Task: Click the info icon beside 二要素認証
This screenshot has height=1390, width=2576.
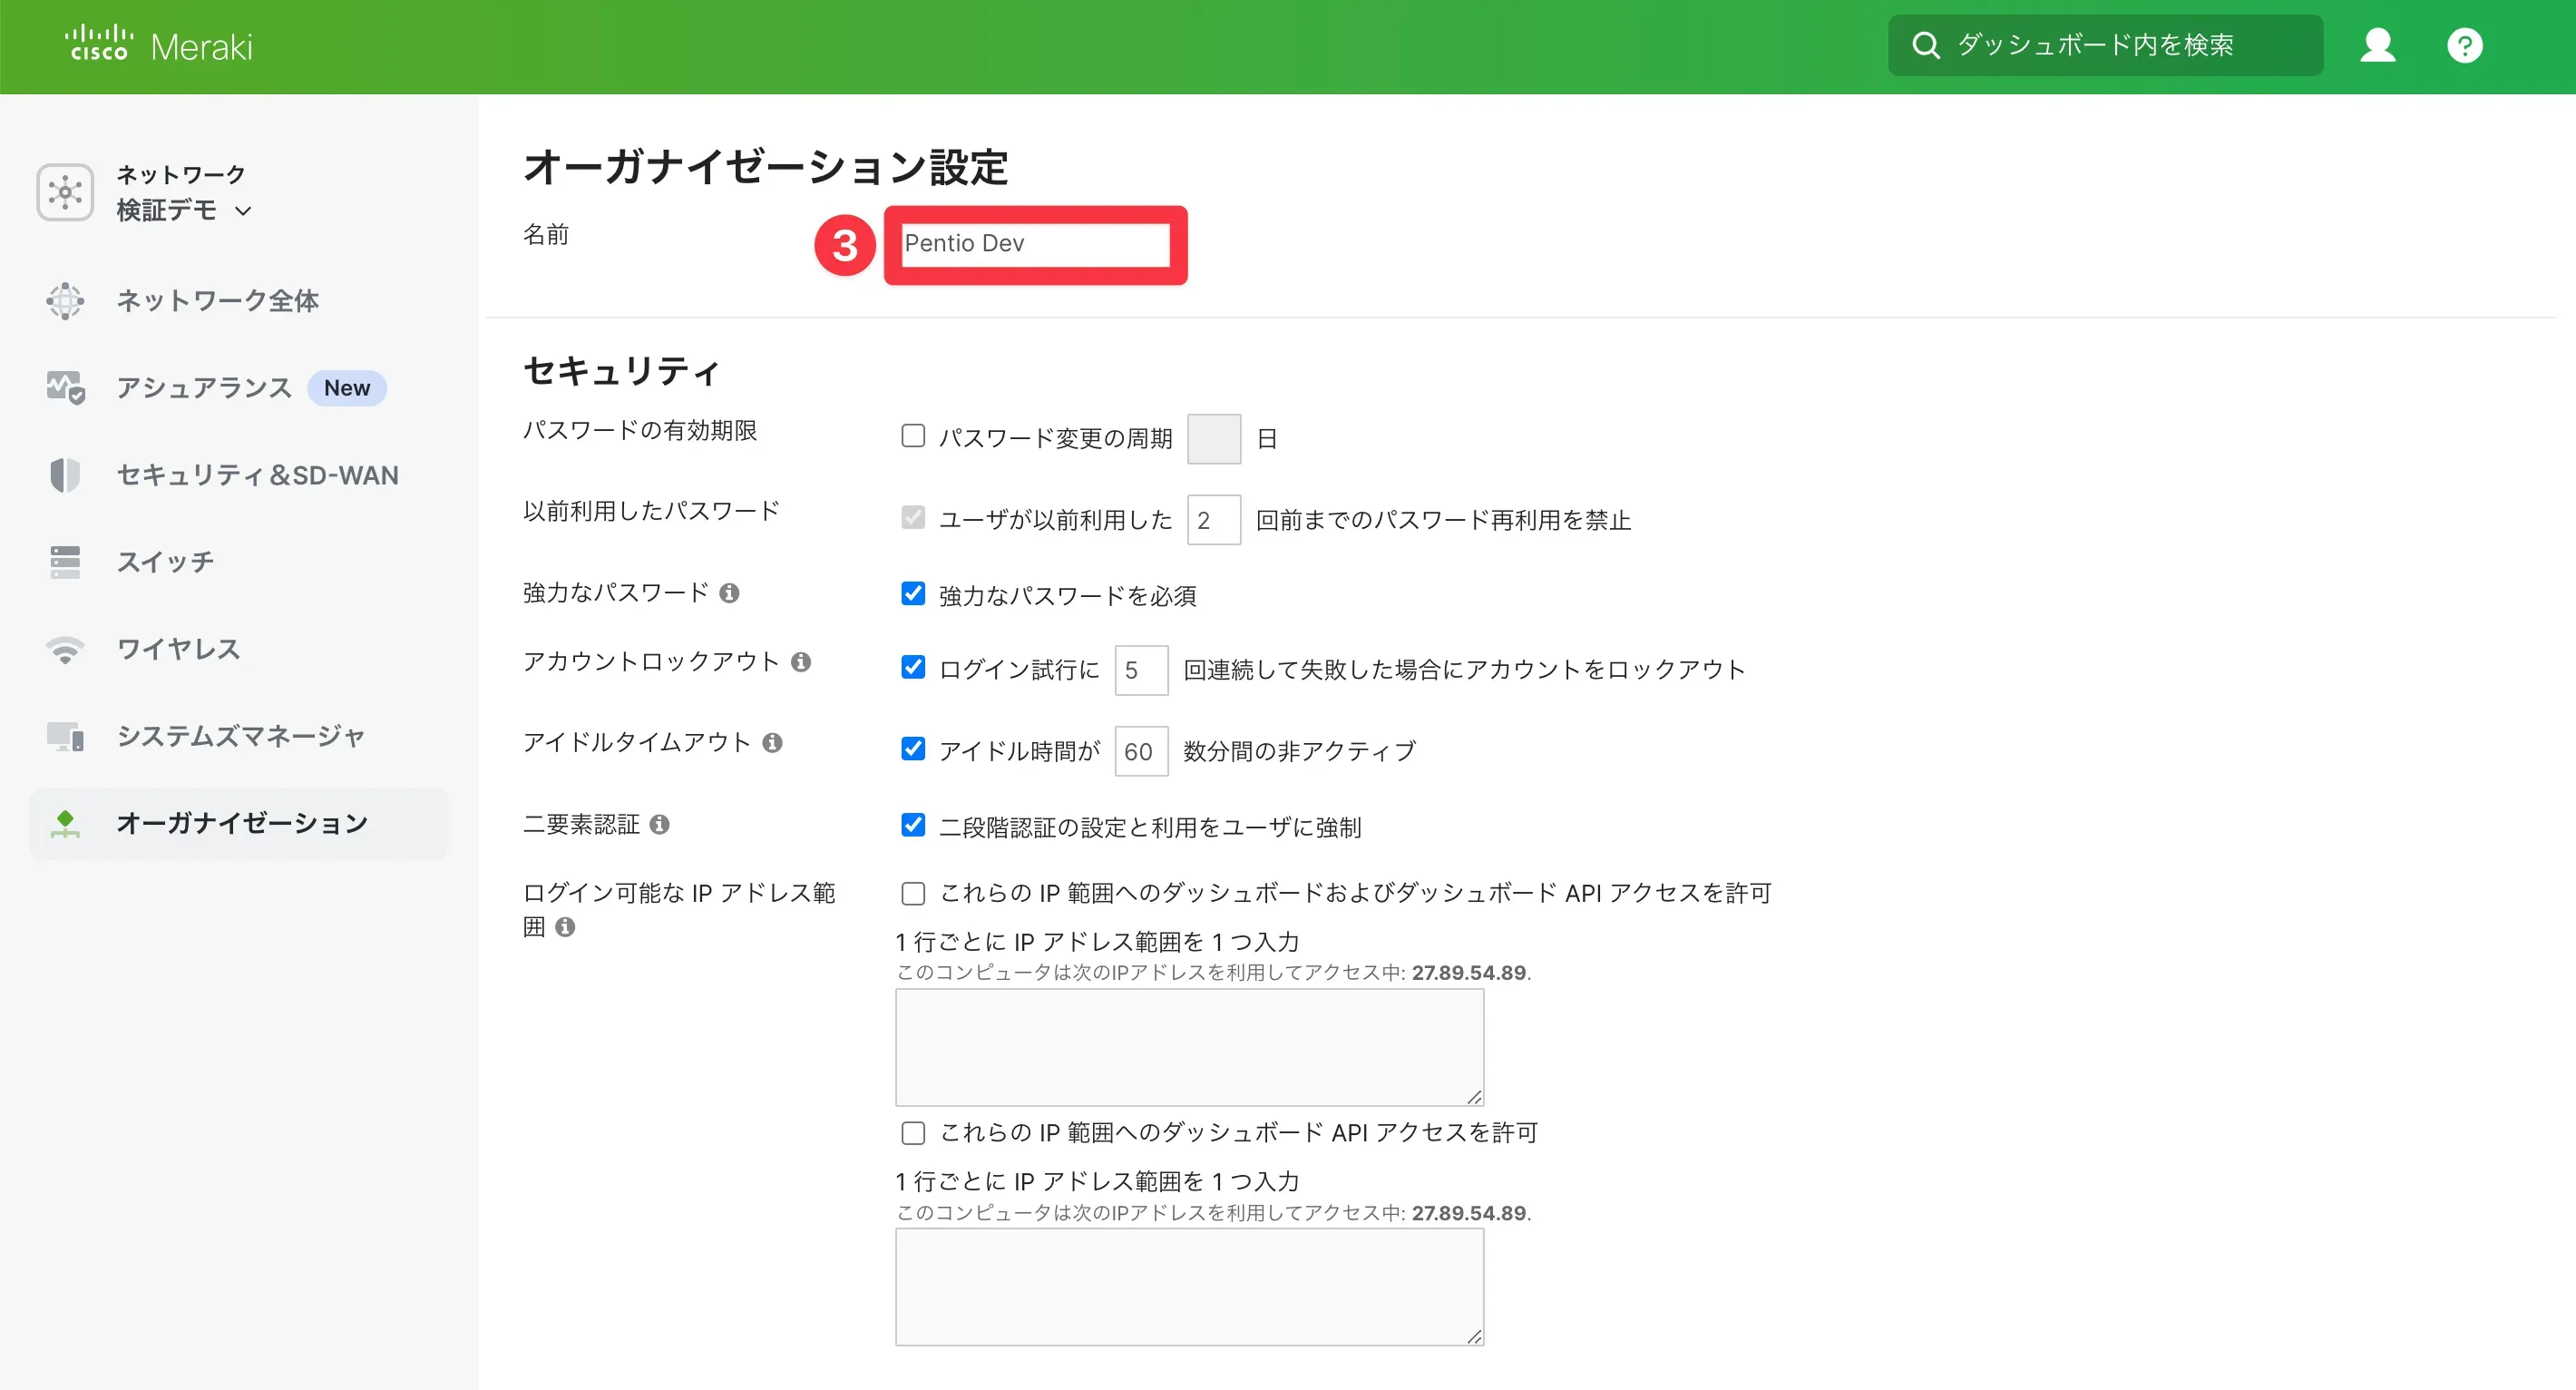Action: [x=659, y=823]
